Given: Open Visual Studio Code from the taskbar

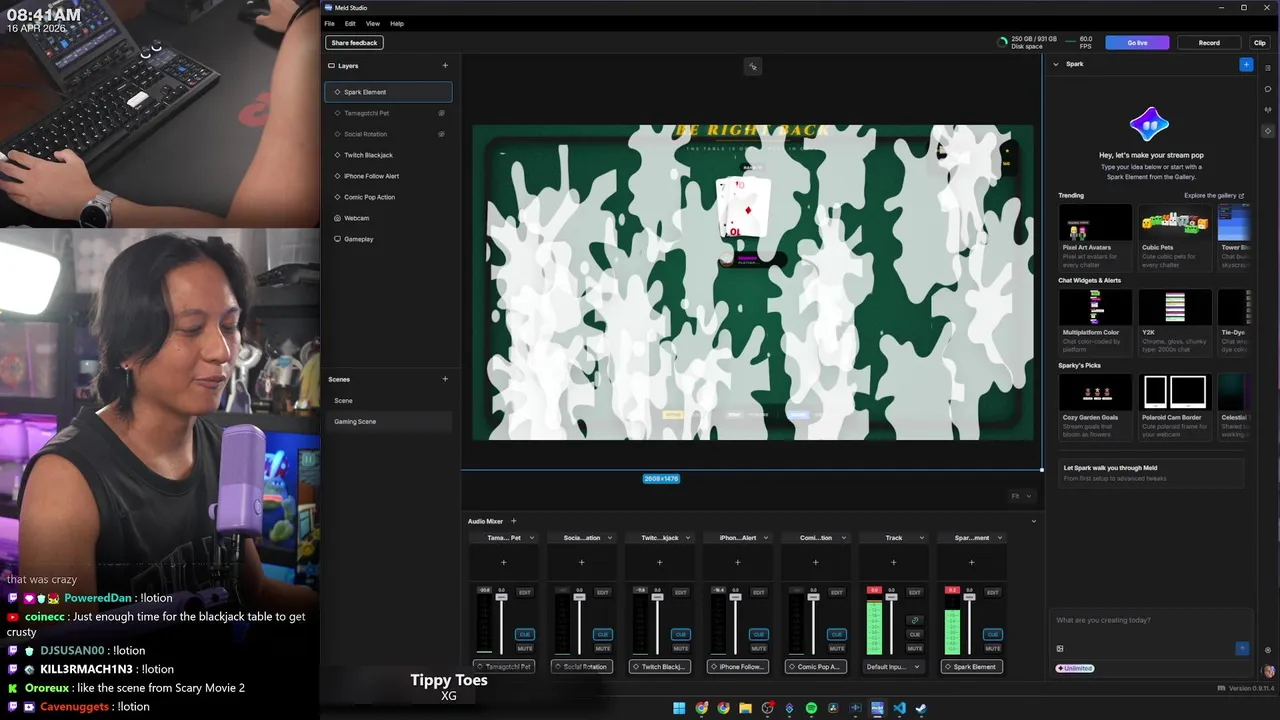Looking at the screenshot, I should 899,708.
